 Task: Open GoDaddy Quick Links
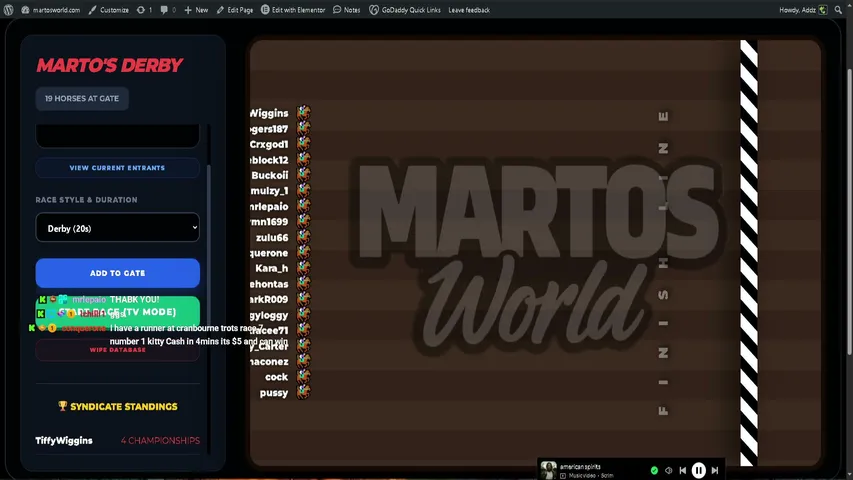pyautogui.click(x=405, y=10)
